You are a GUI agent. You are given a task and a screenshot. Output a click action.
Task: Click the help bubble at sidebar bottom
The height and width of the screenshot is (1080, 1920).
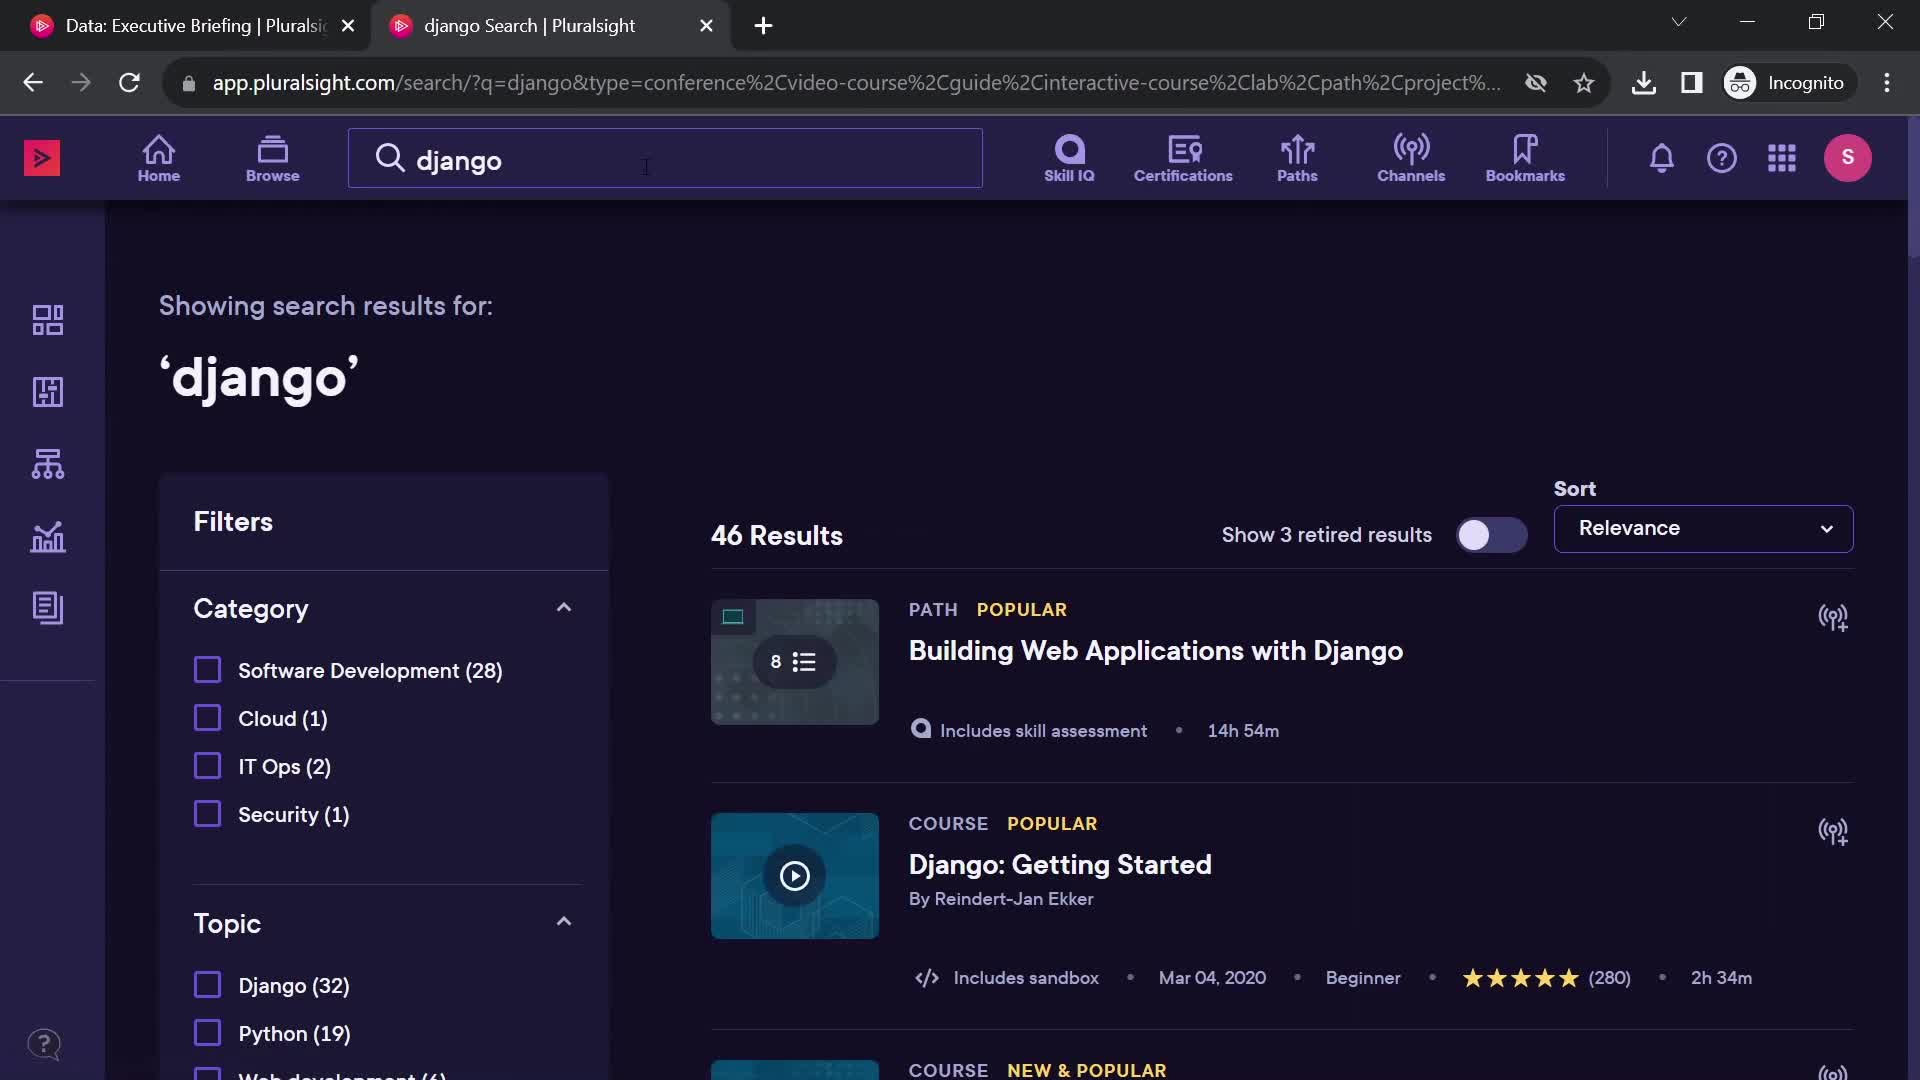pyautogui.click(x=44, y=1045)
